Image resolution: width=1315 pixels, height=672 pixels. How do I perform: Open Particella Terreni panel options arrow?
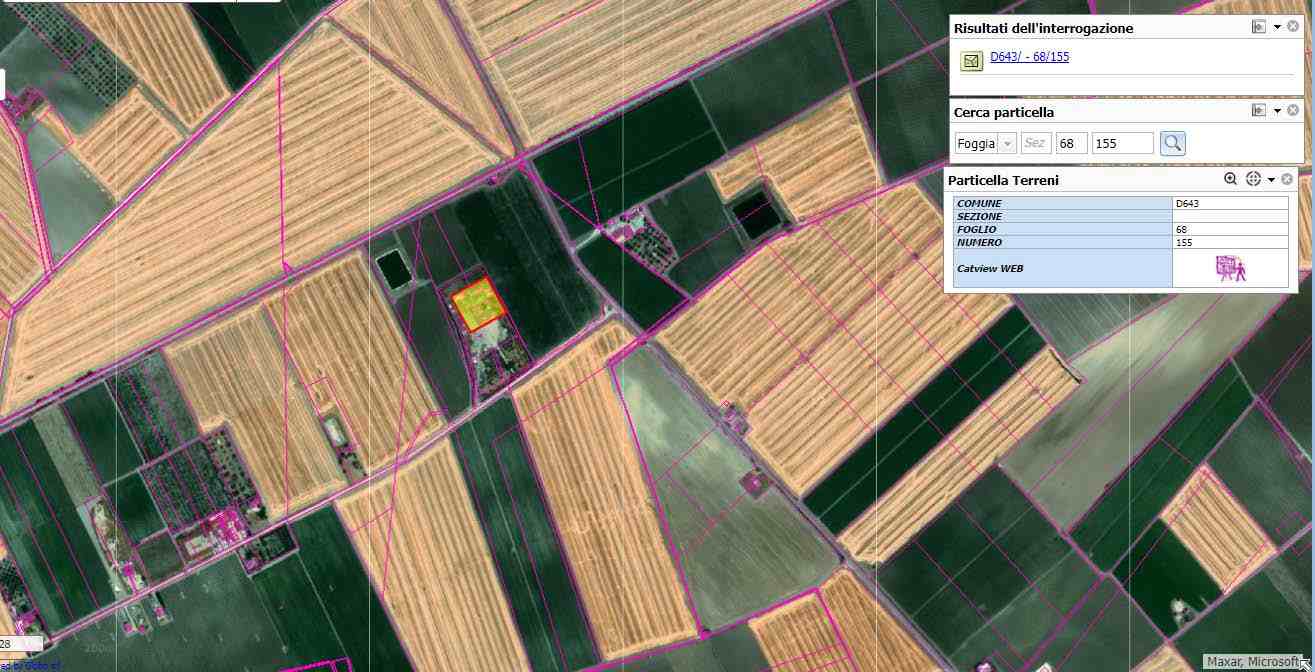(1271, 180)
